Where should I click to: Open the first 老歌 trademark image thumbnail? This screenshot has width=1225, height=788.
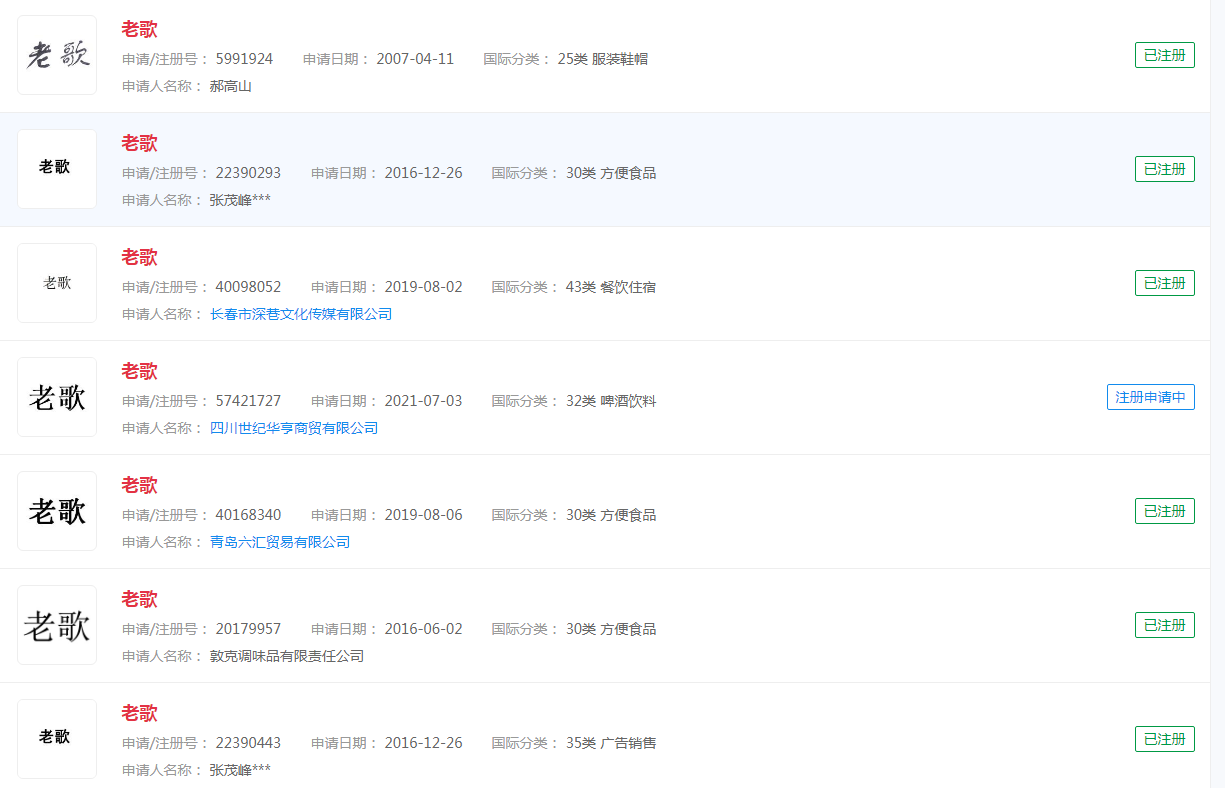(56, 55)
